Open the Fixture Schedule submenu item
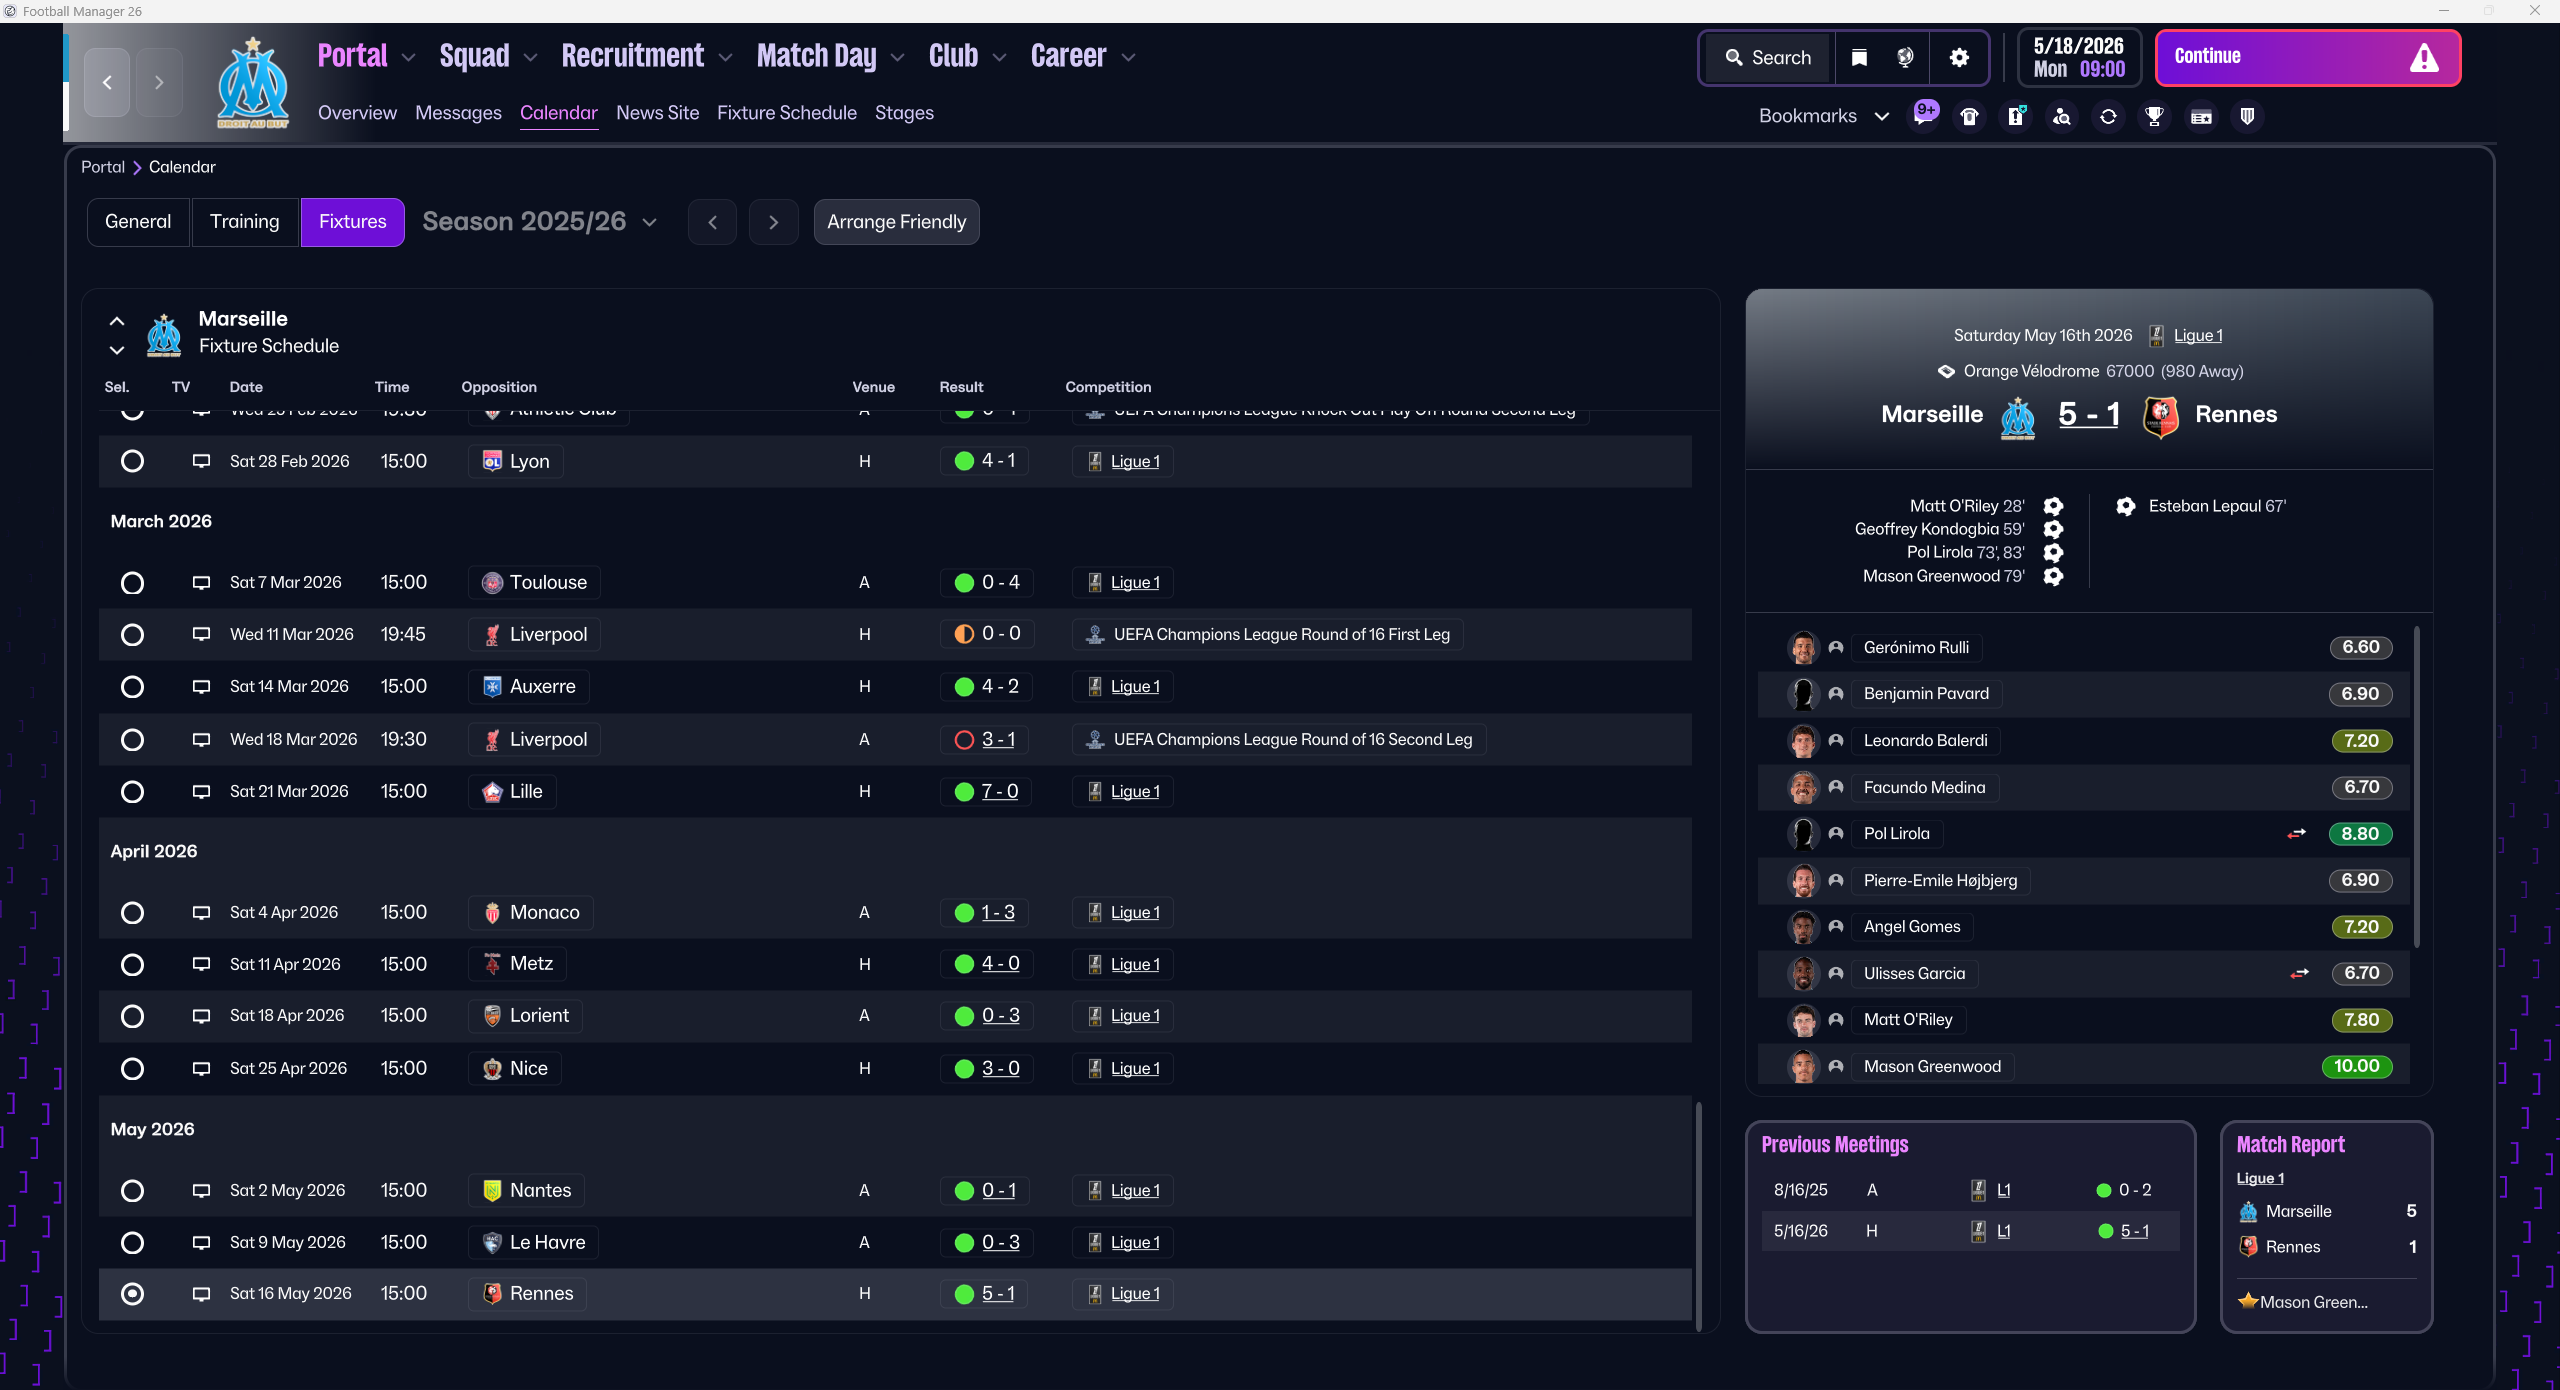Screen dimensions: 2560x1390 tap(786, 113)
